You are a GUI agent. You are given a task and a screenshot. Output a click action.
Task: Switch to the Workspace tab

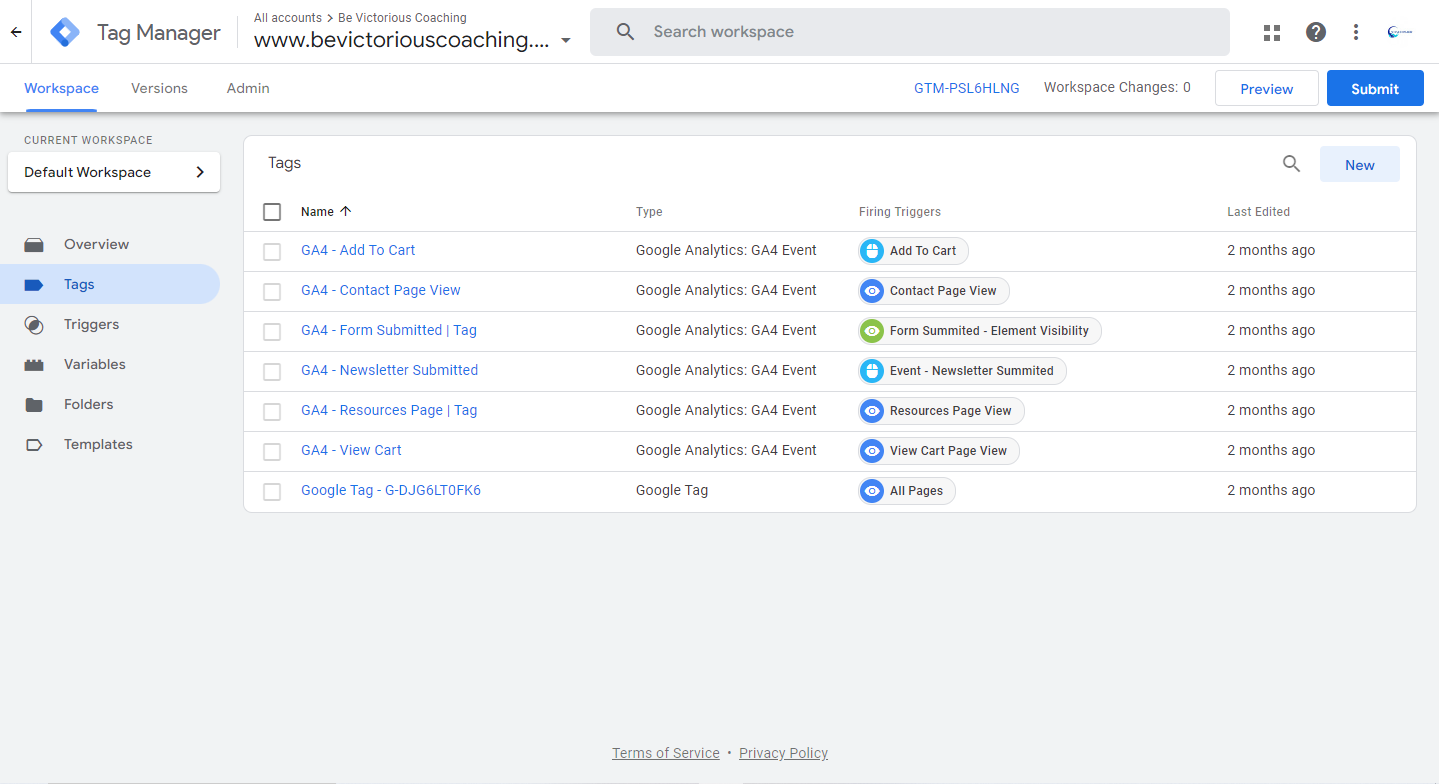pyautogui.click(x=61, y=88)
